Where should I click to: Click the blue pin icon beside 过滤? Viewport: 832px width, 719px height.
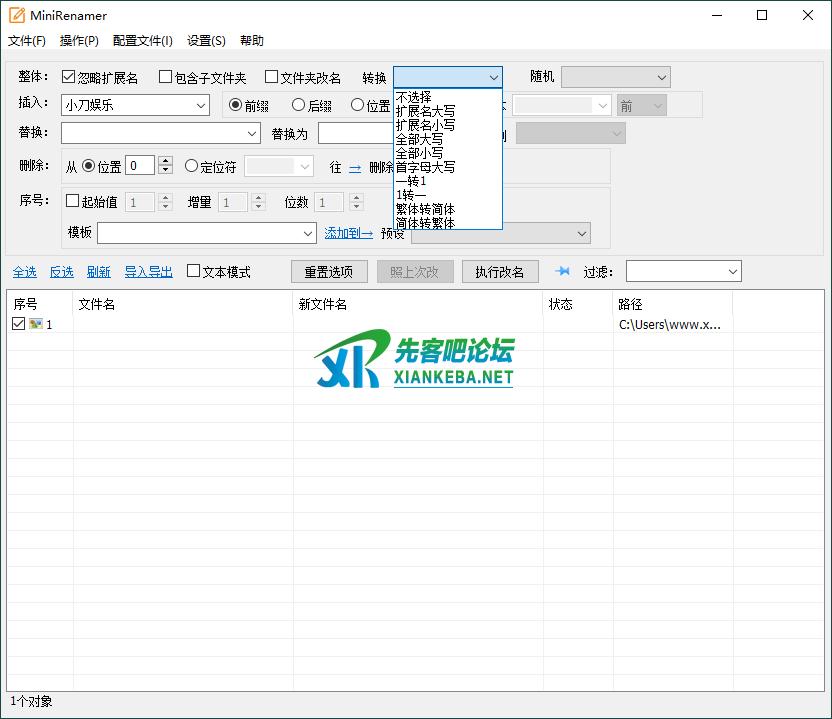[x=562, y=271]
